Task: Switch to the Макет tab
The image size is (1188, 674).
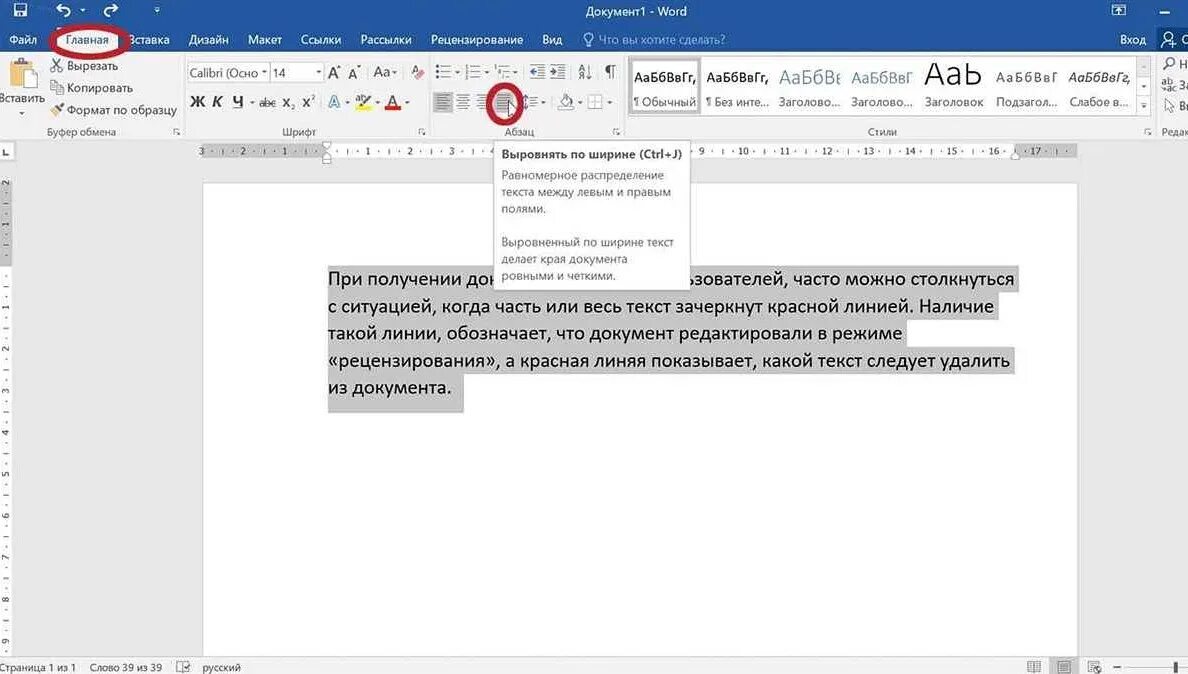Action: (x=264, y=39)
